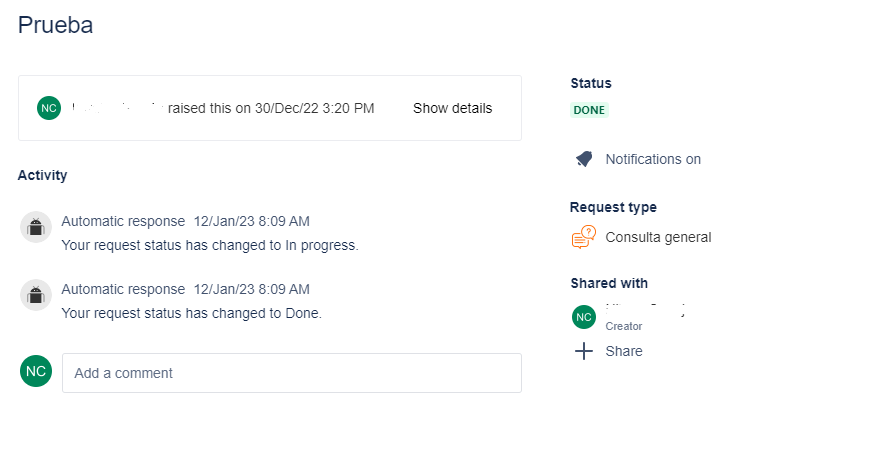The image size is (885, 463).
Task: Focus the Add a comment field
Action: tap(292, 373)
